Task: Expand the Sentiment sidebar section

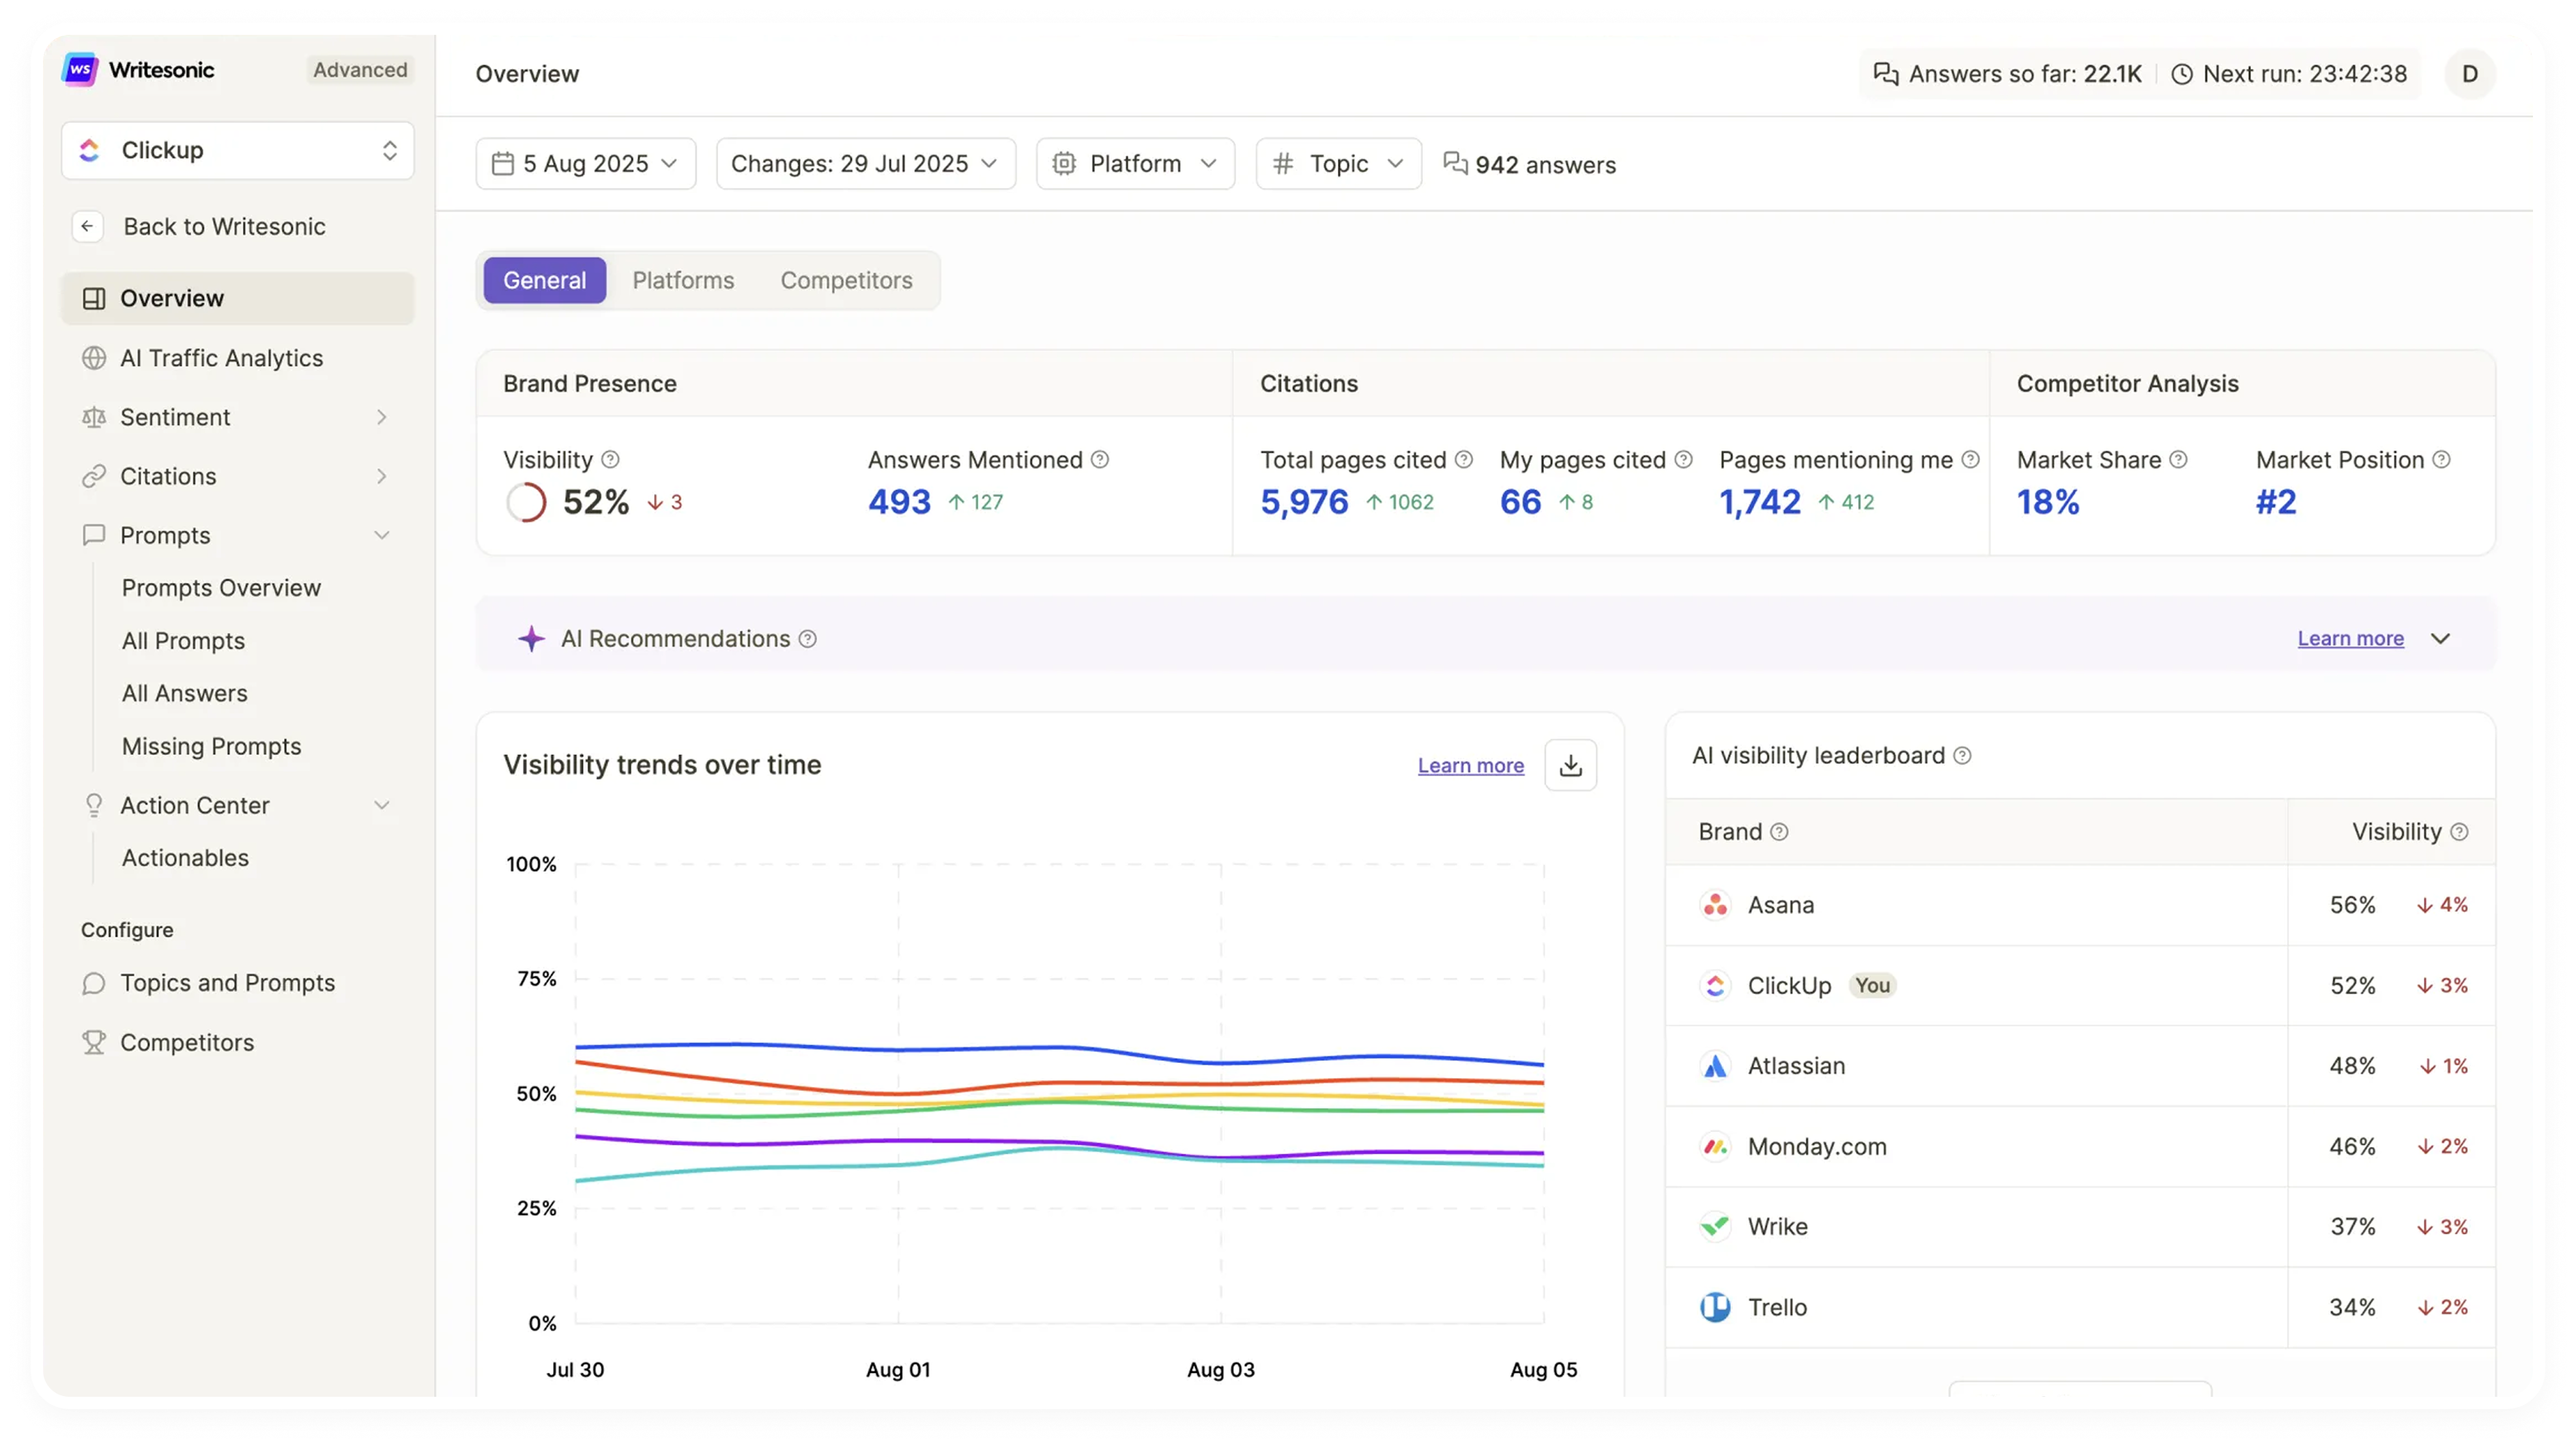Action: coord(381,417)
